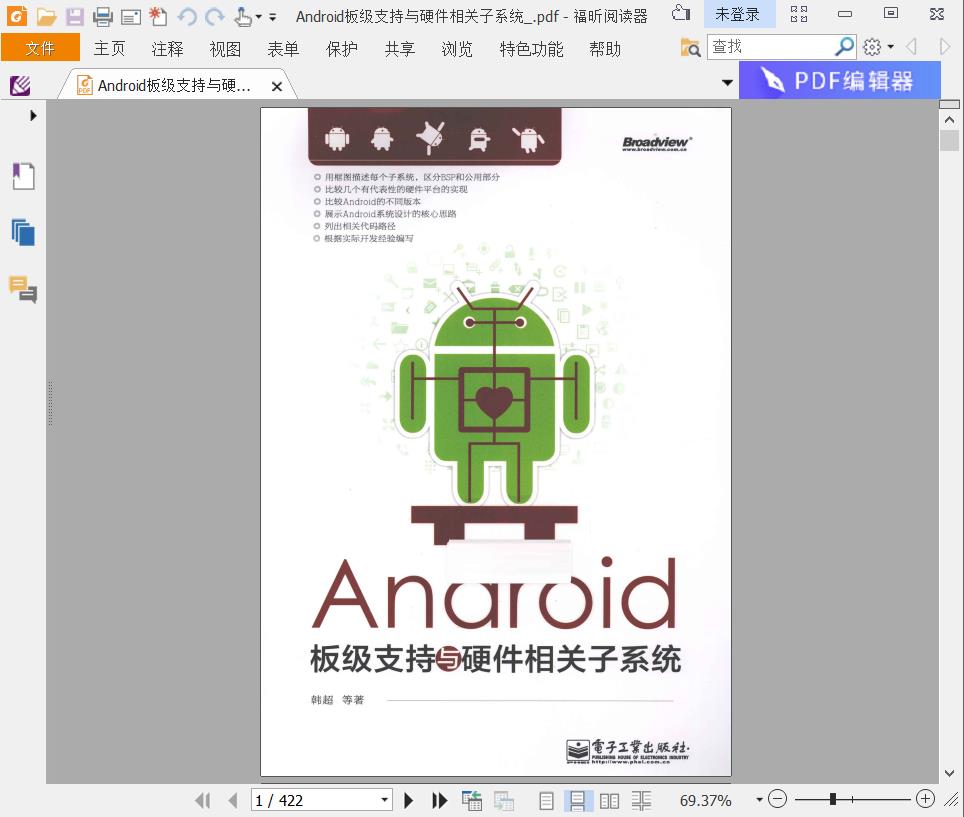The width and height of the screenshot is (964, 817).
Task: Click the 69.37% zoom value
Action: [706, 800]
